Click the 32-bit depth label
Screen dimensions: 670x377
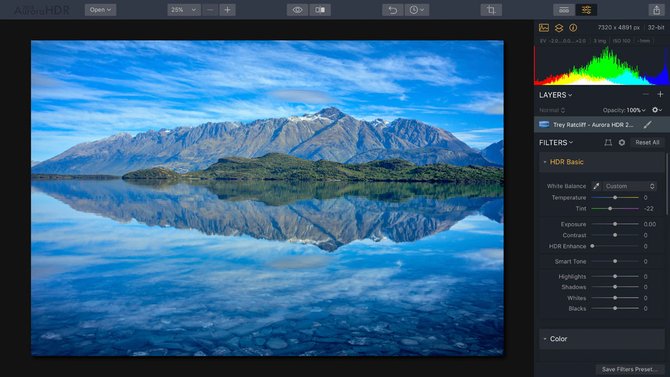click(x=656, y=27)
